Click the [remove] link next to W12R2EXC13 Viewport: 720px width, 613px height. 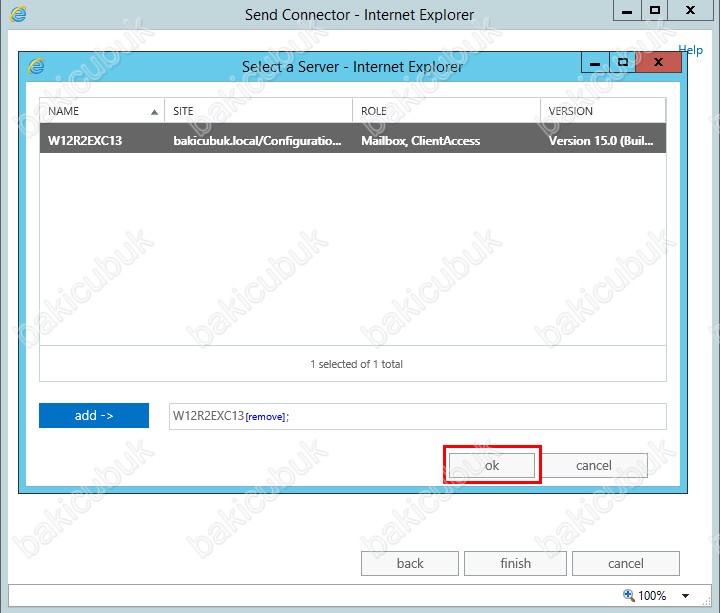pos(265,417)
